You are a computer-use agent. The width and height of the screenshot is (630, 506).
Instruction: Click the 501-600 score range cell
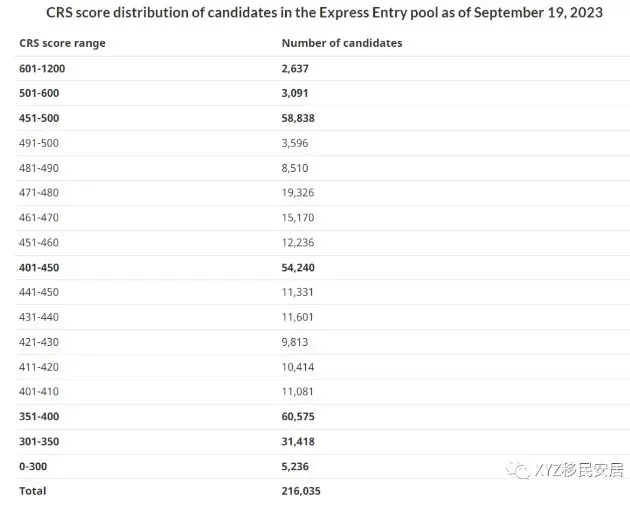coord(39,93)
